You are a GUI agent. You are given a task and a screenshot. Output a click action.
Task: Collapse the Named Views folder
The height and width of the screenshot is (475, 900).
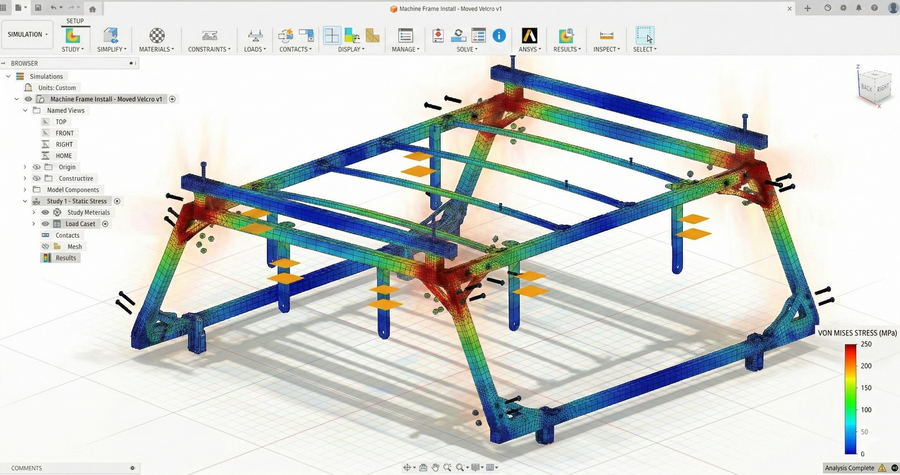(25, 110)
